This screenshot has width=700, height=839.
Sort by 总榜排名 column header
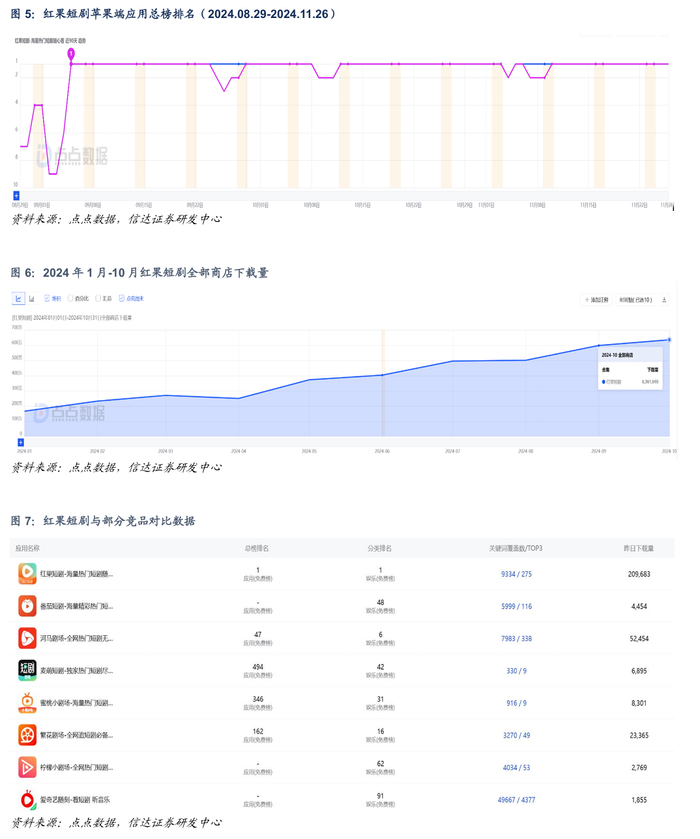(x=257, y=548)
